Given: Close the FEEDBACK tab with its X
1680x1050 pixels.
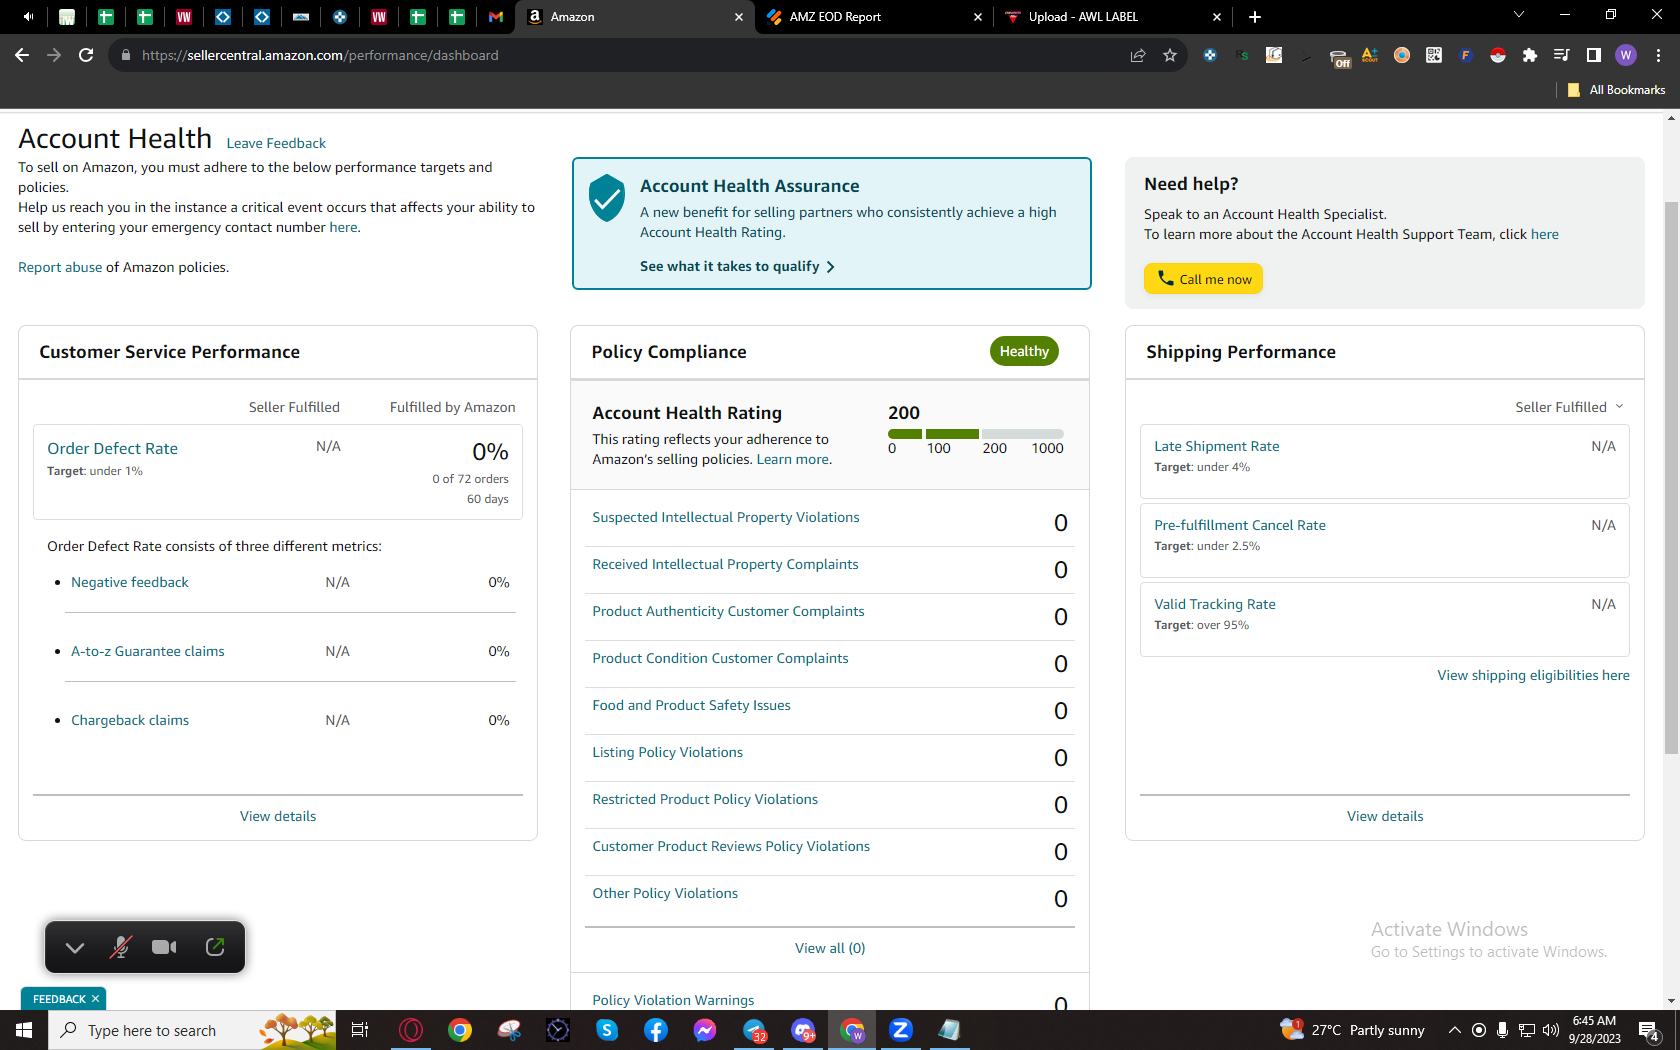Looking at the screenshot, I should click(96, 999).
